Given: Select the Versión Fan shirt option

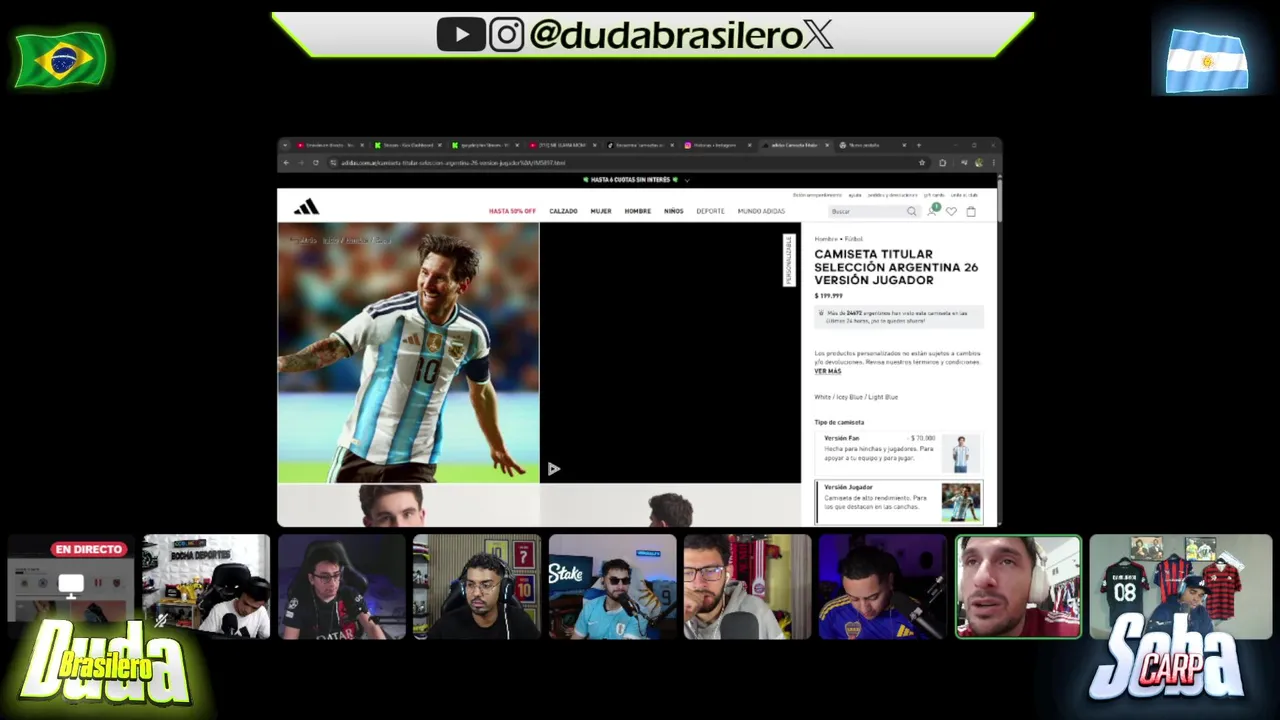Looking at the screenshot, I should (898, 453).
